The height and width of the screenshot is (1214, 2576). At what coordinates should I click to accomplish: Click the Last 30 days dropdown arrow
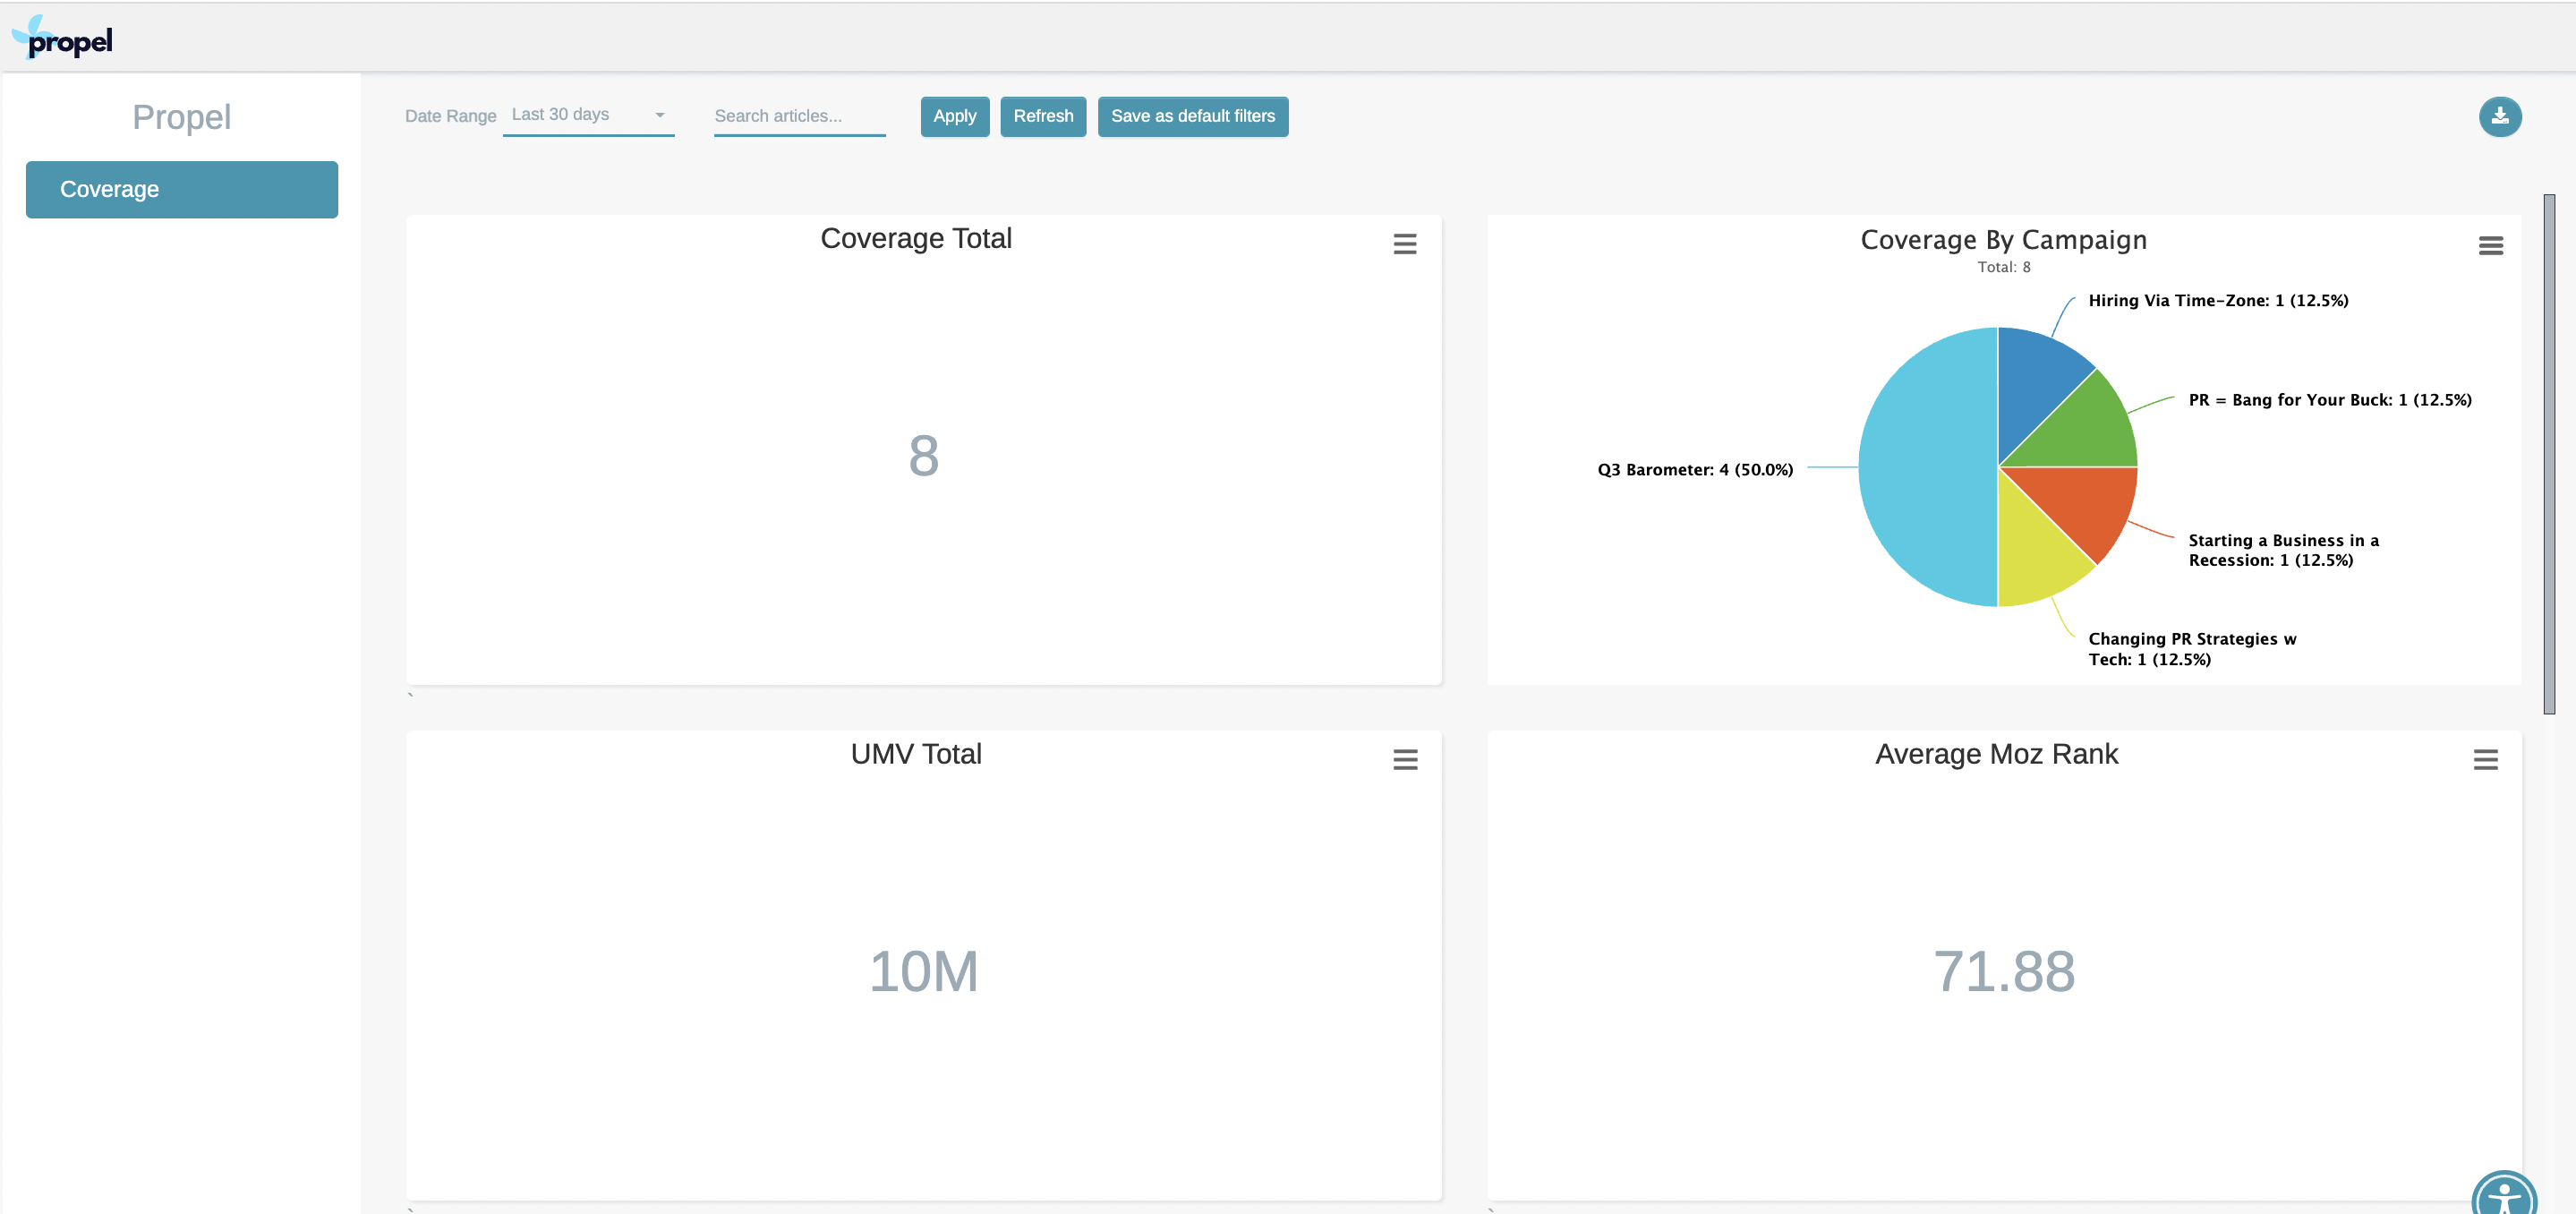(x=660, y=115)
